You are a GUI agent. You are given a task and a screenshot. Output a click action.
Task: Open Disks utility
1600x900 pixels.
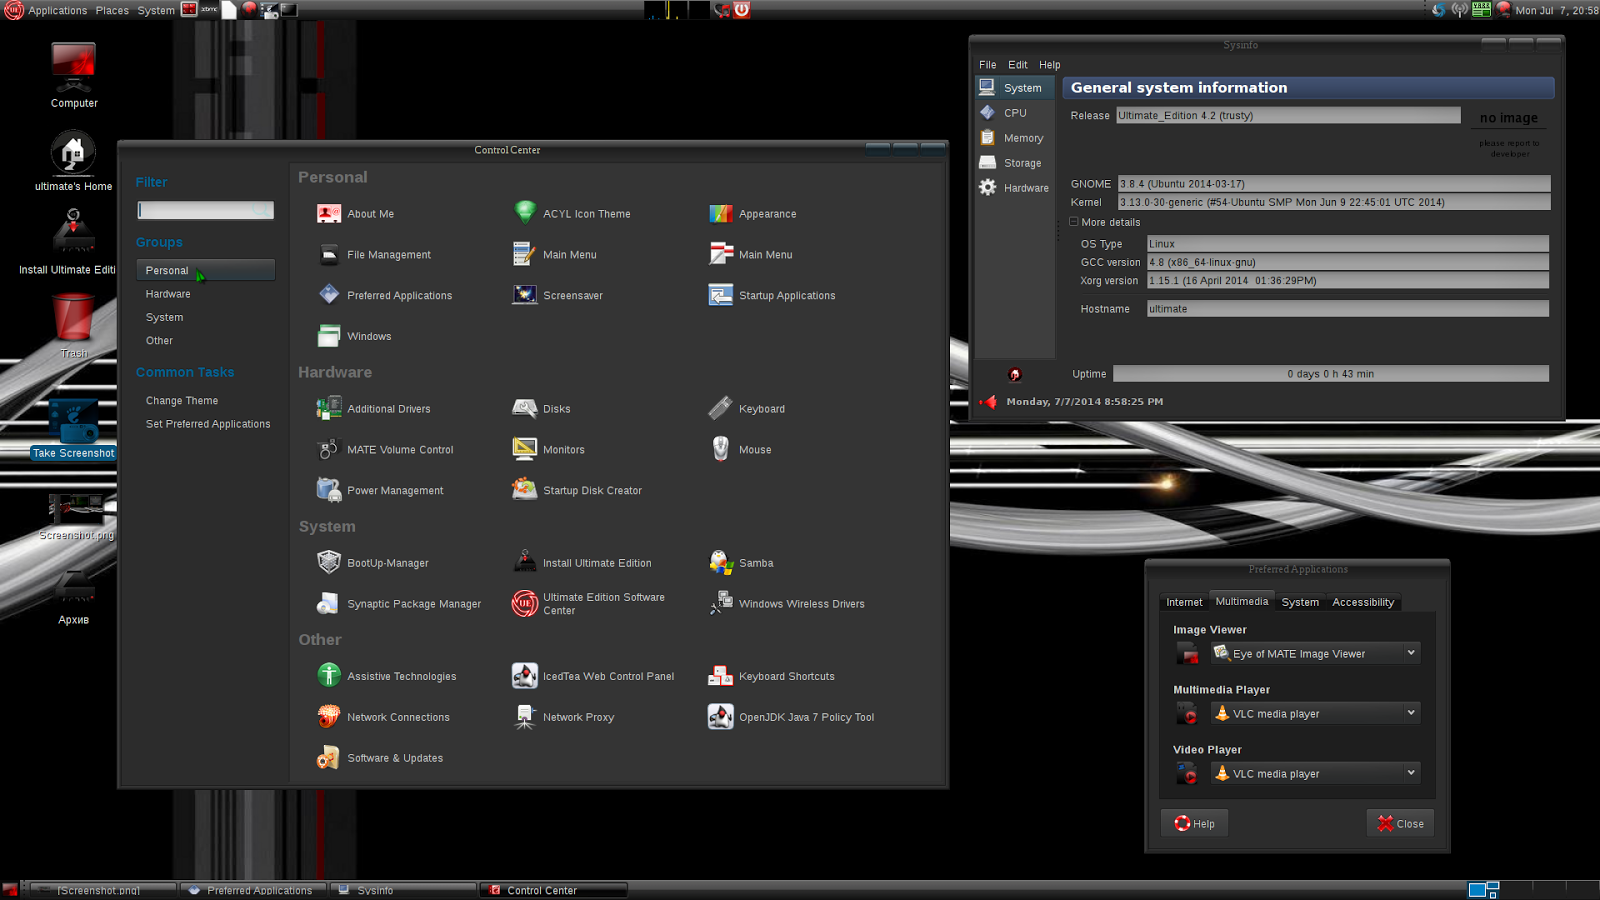click(543, 409)
